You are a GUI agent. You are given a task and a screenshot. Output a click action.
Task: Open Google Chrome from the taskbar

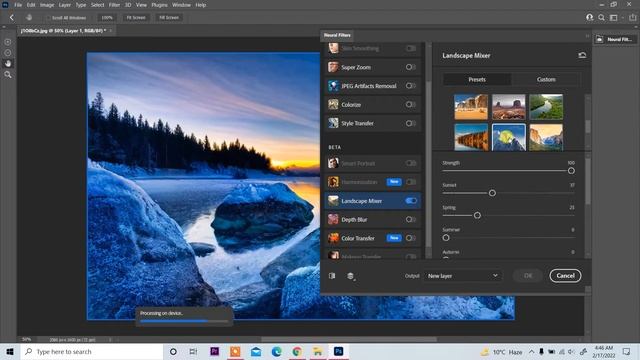click(297, 351)
